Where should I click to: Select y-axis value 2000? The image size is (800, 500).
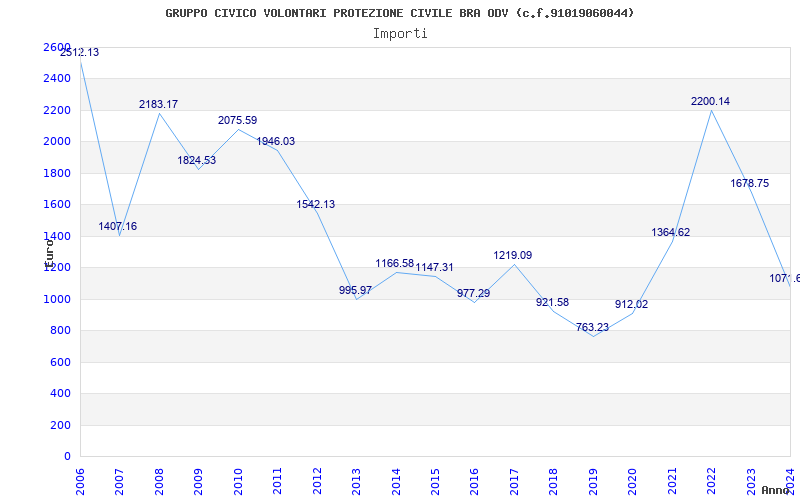57,141
